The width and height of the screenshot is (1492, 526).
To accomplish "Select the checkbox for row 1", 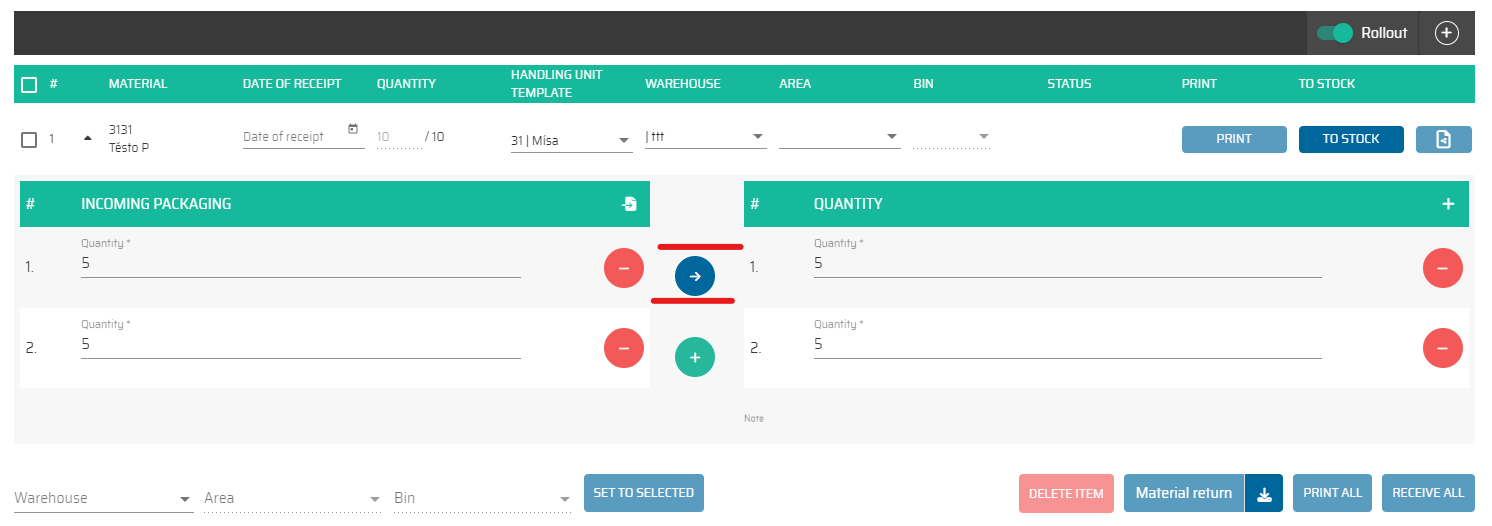I will [29, 139].
